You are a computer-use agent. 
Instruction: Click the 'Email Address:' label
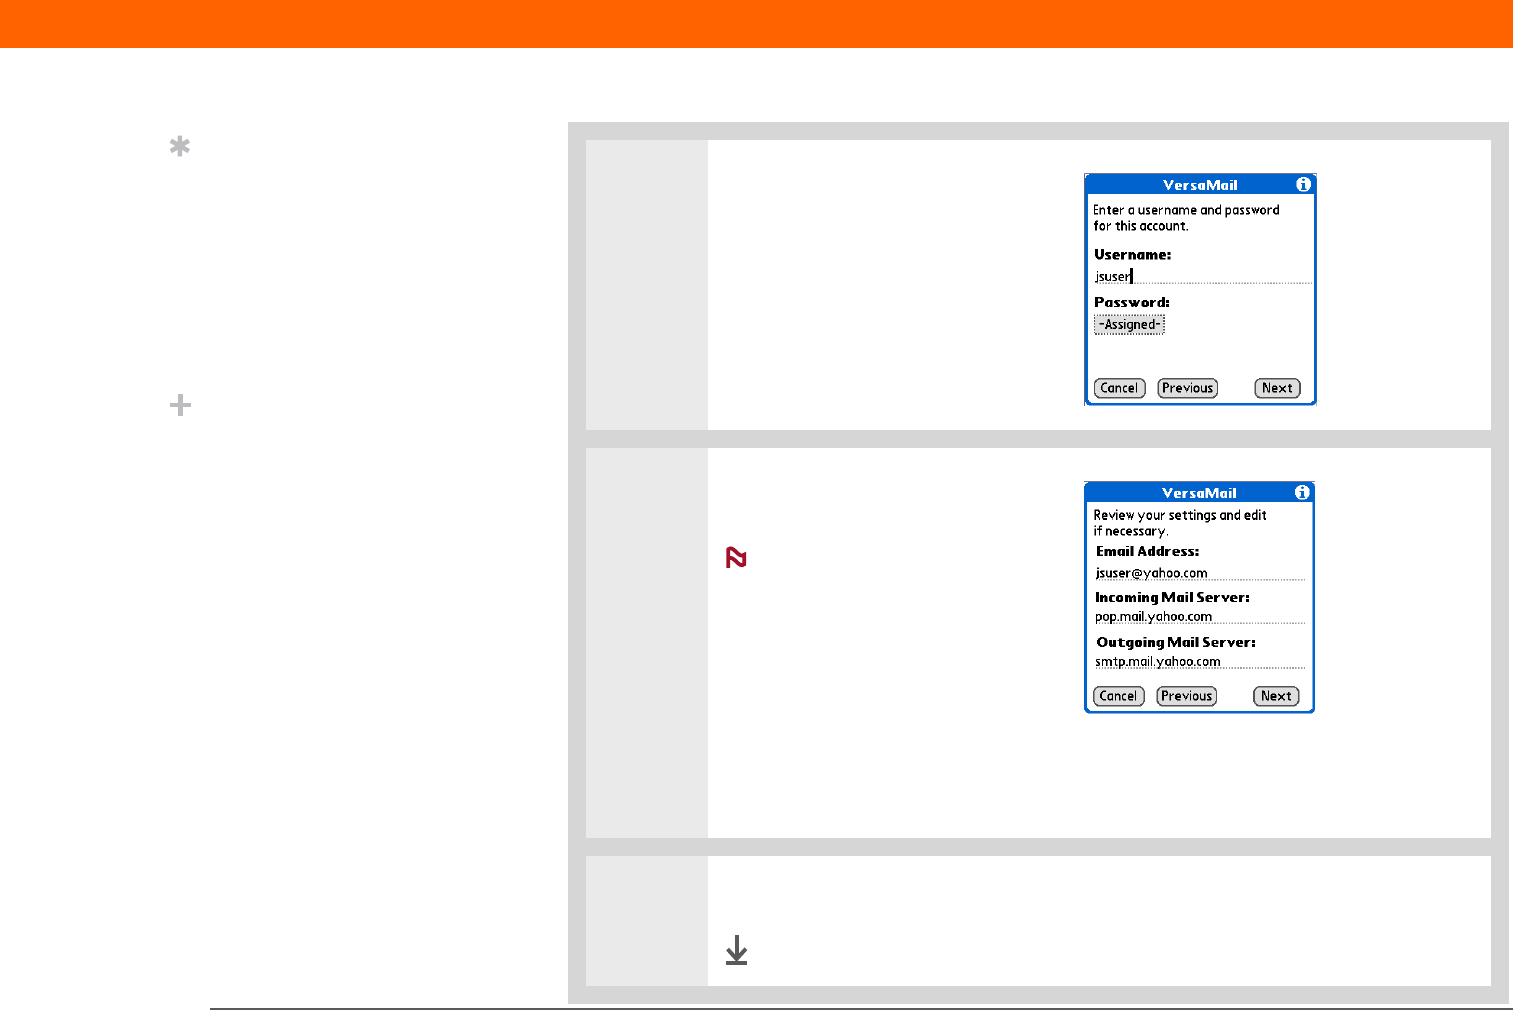click(1147, 551)
